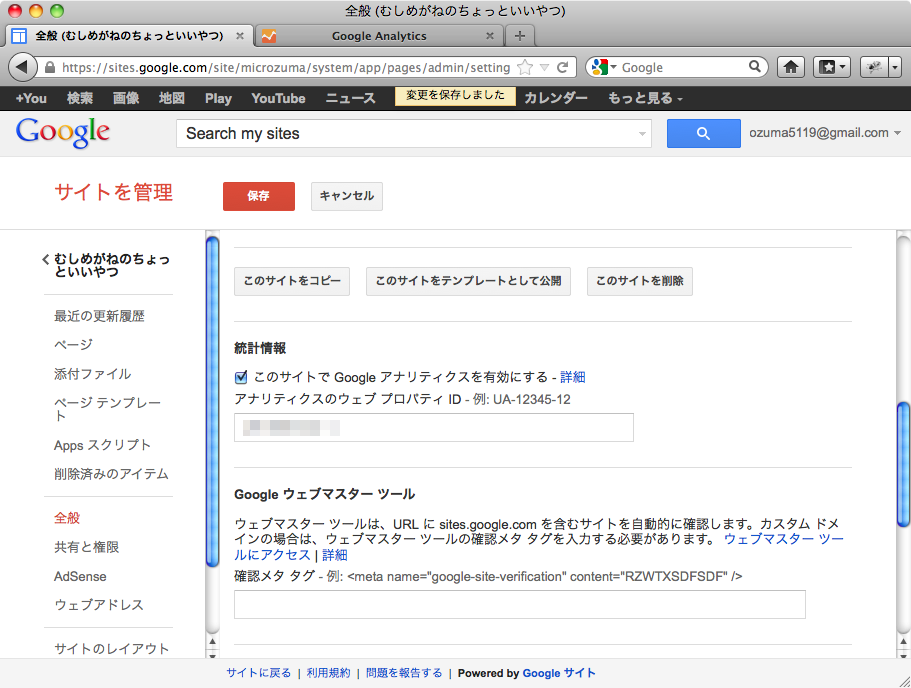Click the blue Google search button
Viewport: 911px width, 688px height.
703,134
